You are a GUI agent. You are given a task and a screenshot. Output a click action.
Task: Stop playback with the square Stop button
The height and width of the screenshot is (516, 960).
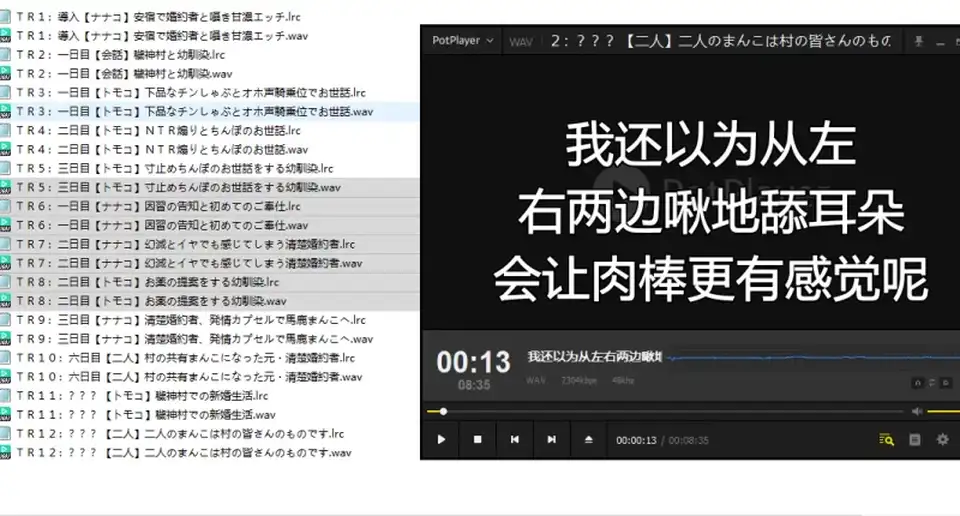pyautogui.click(x=478, y=439)
